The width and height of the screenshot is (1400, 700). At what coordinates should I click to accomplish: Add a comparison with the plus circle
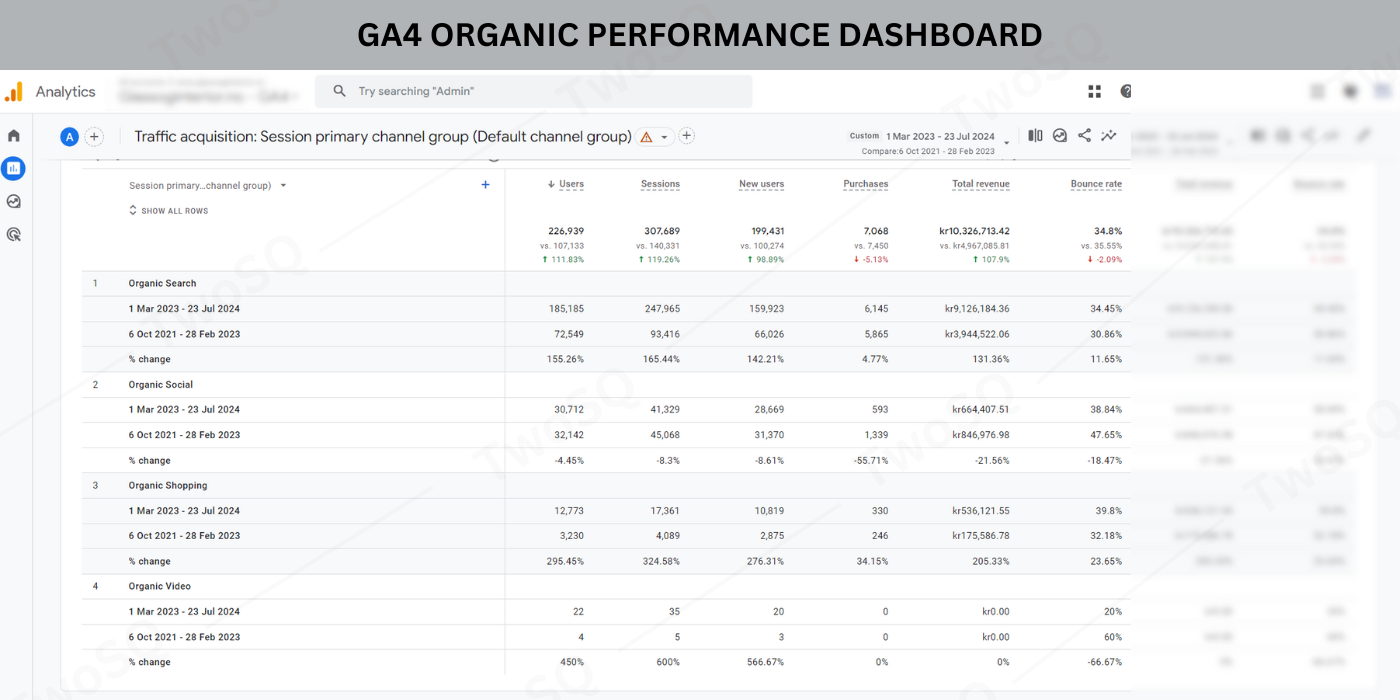94,137
